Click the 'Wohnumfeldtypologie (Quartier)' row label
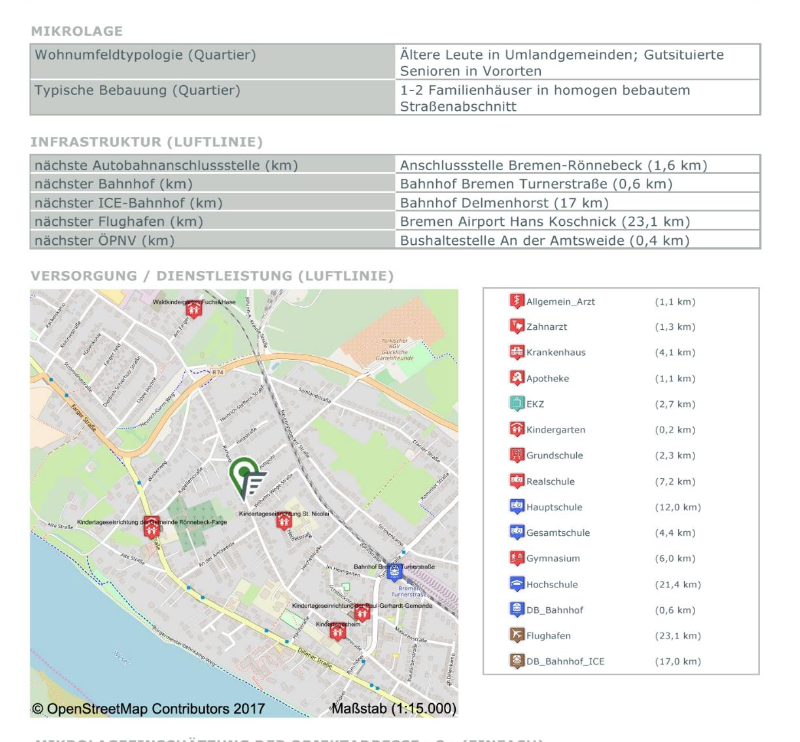 click(145, 55)
